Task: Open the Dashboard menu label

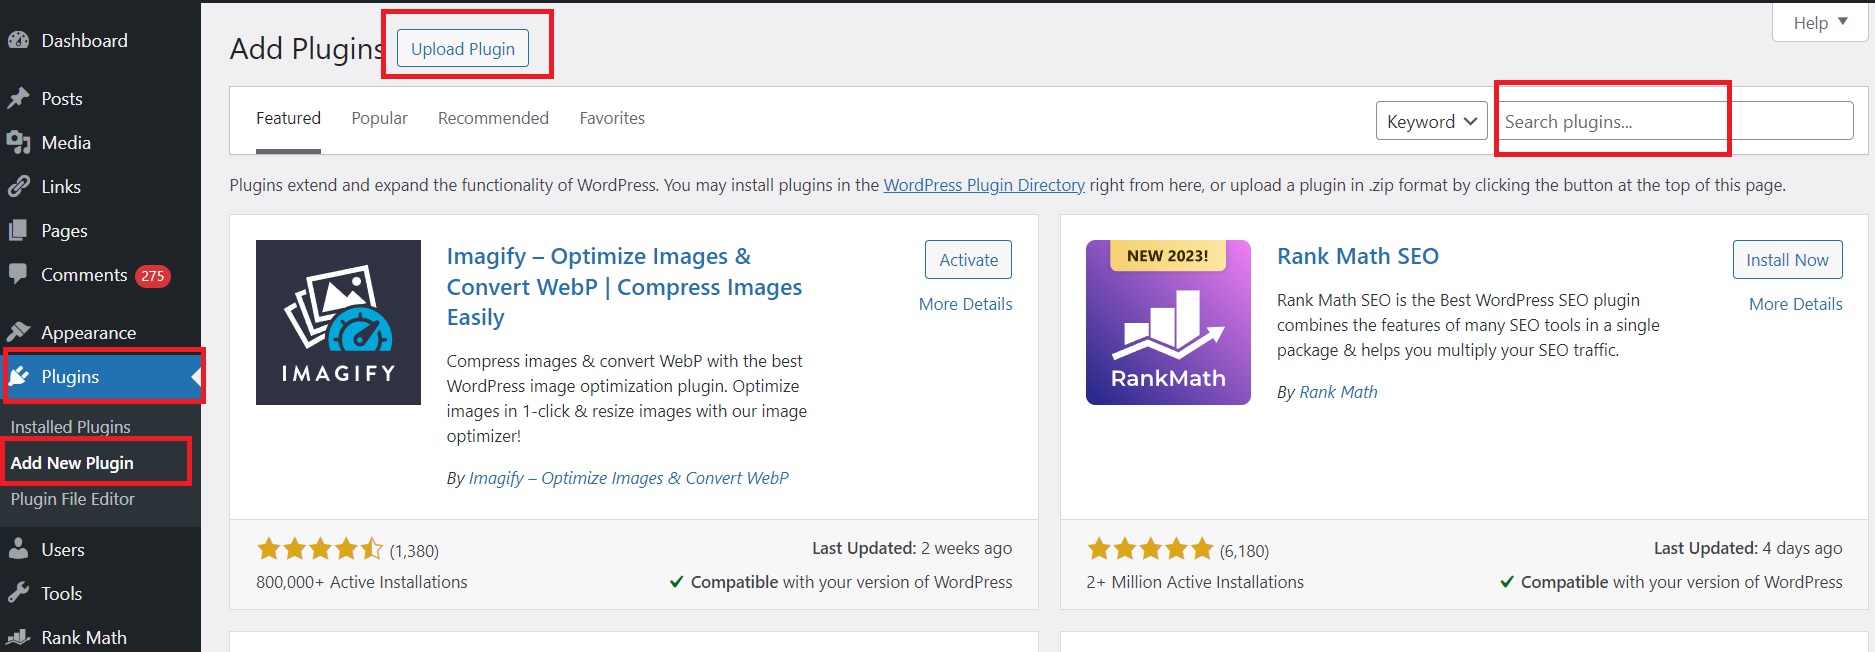Action: point(84,41)
